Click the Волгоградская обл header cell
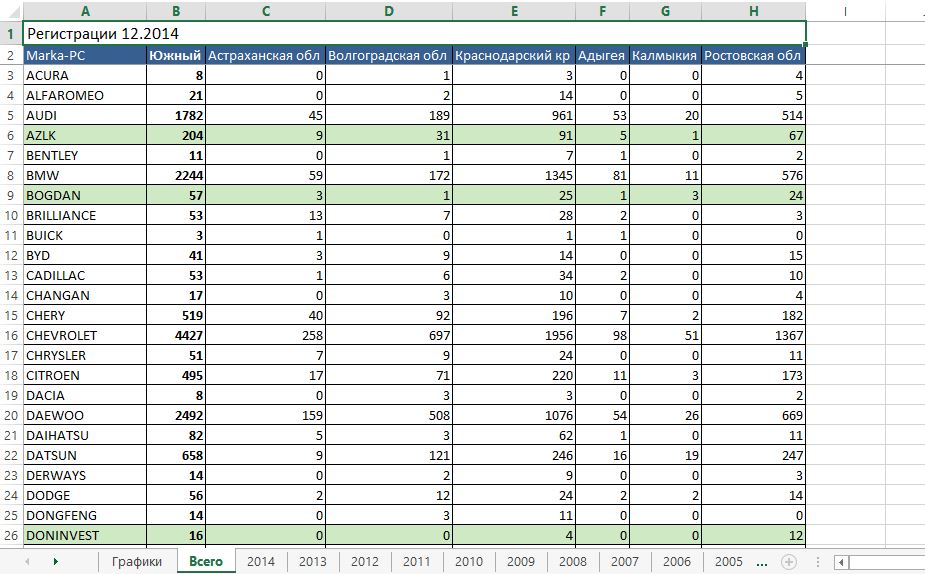Image resolution: width=925 pixels, height=574 pixels. 389,55
